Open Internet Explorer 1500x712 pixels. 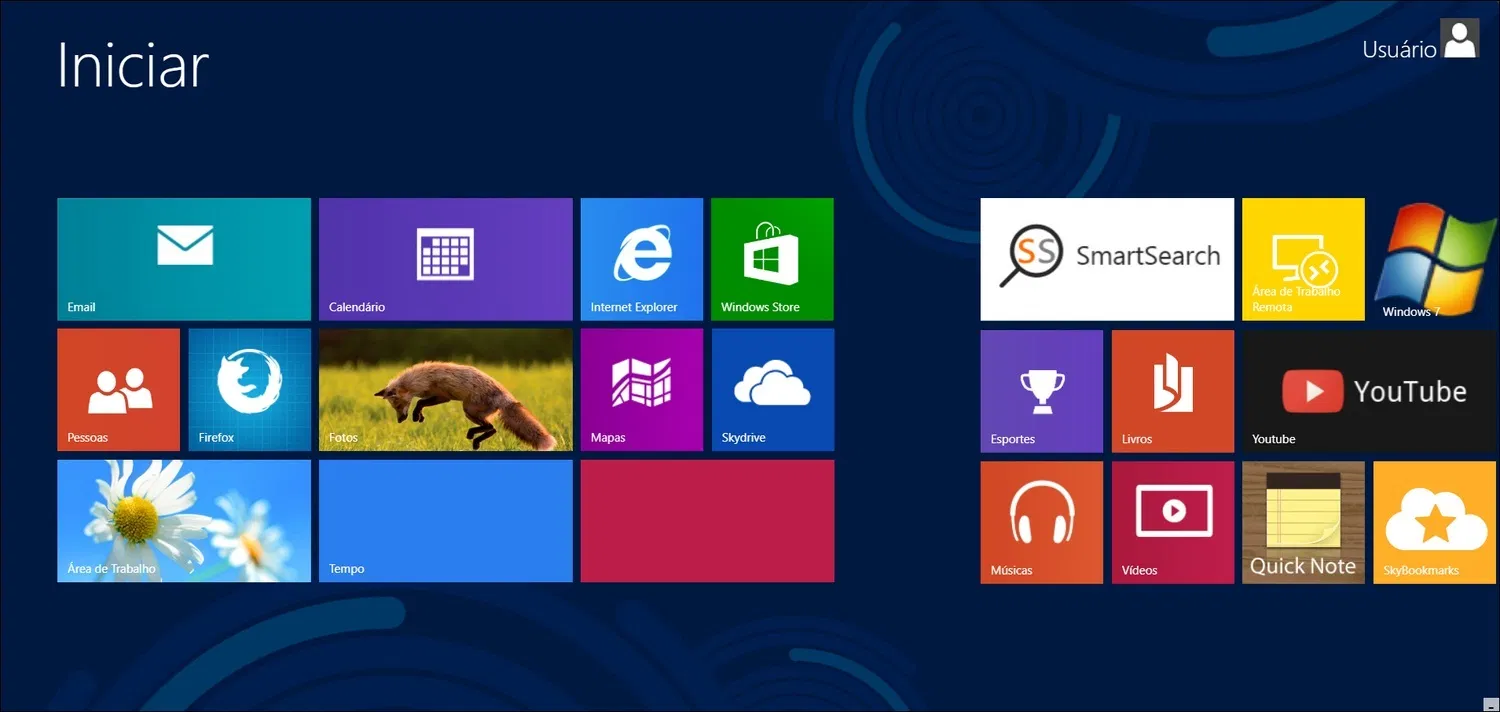641,258
